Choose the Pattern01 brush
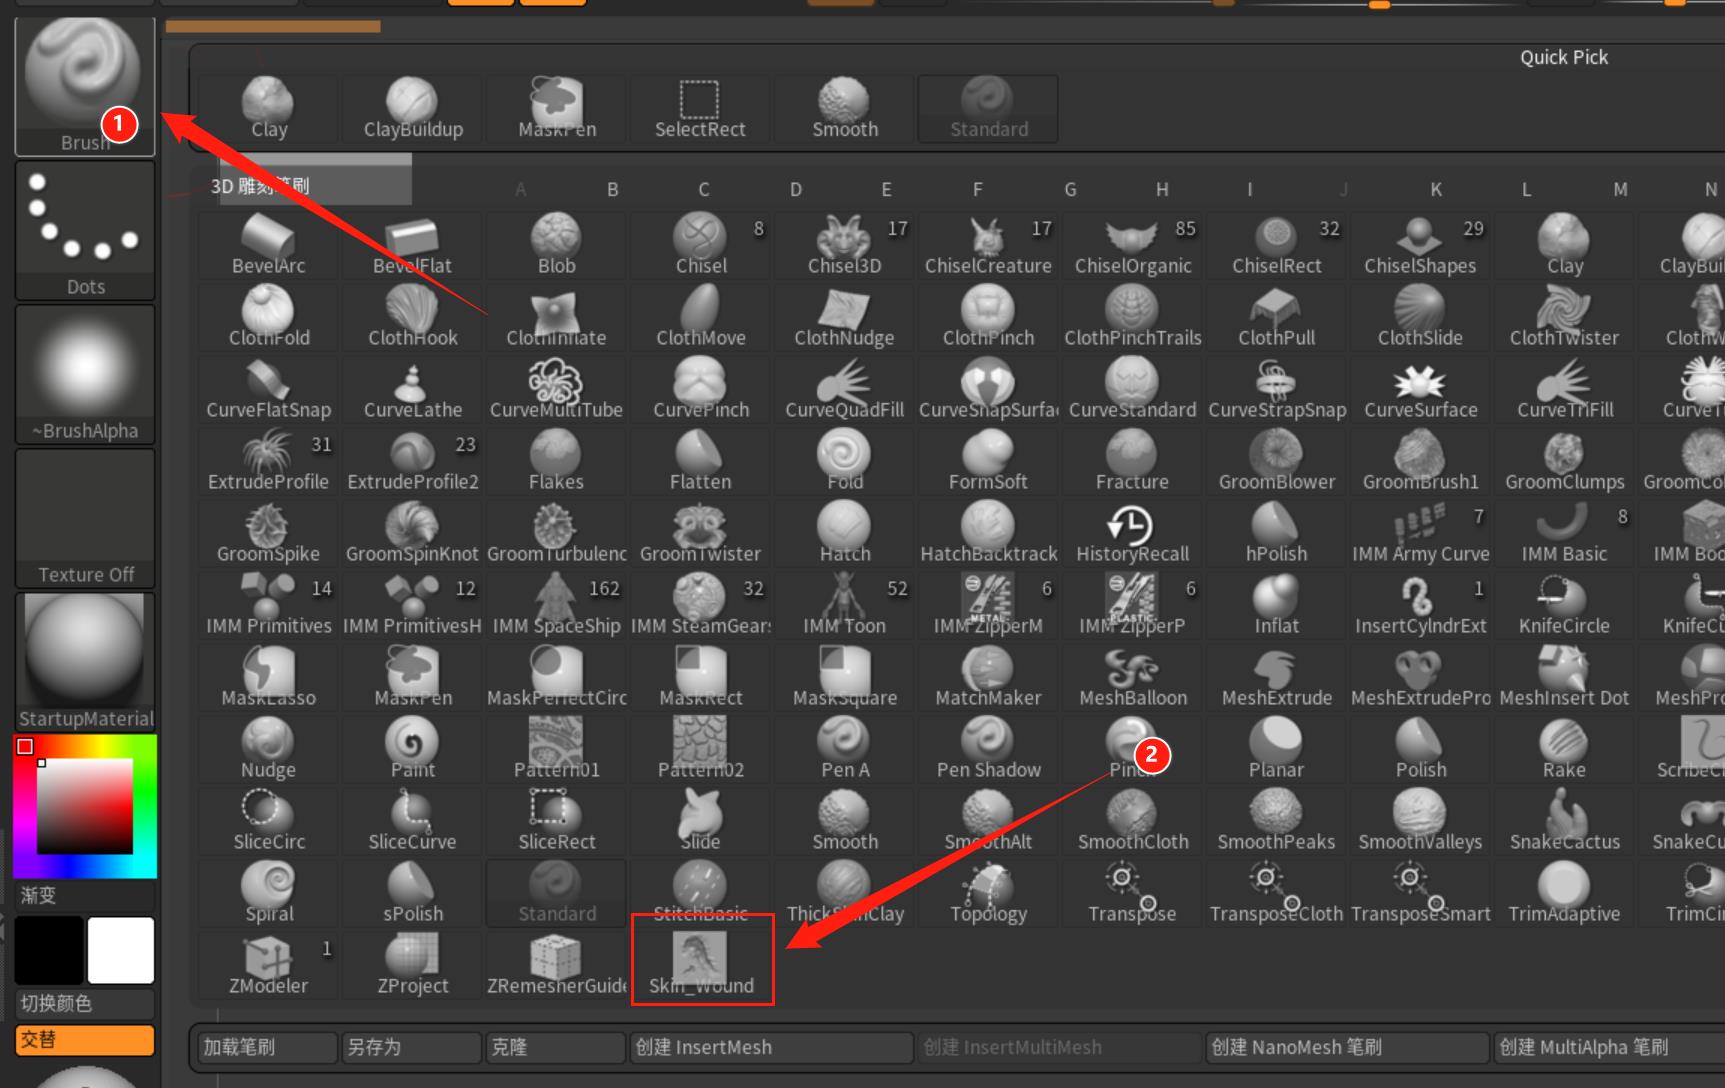The image size is (1725, 1088). [556, 749]
